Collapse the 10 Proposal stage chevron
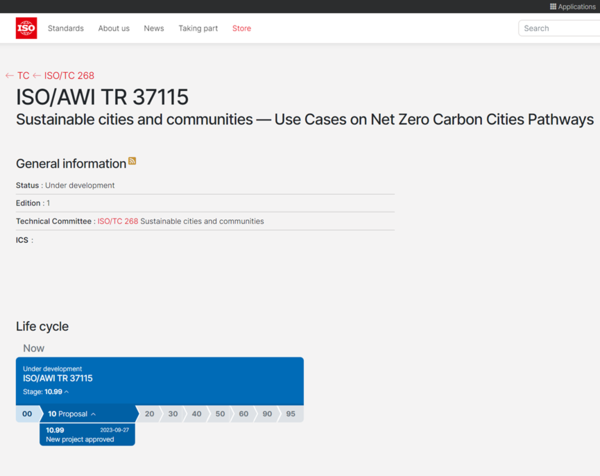The height and width of the screenshot is (476, 600). [93, 414]
